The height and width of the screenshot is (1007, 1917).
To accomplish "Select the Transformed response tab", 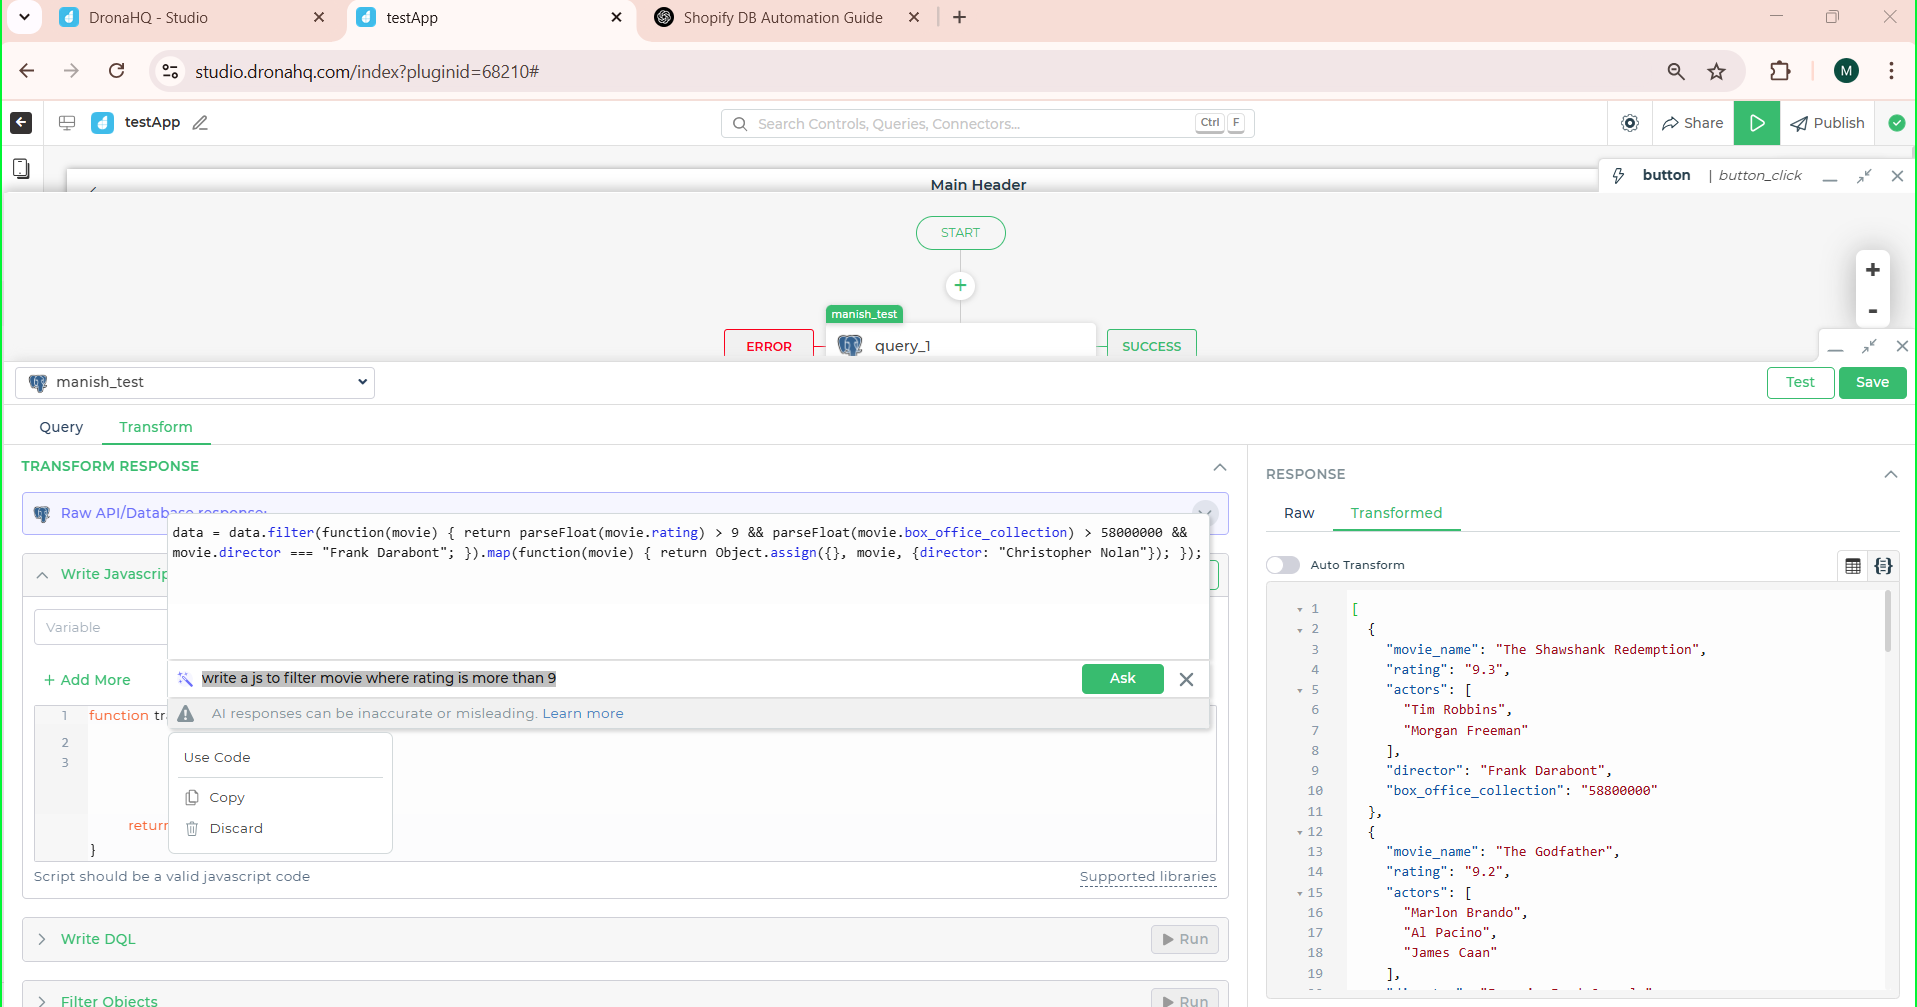I will [x=1396, y=513].
